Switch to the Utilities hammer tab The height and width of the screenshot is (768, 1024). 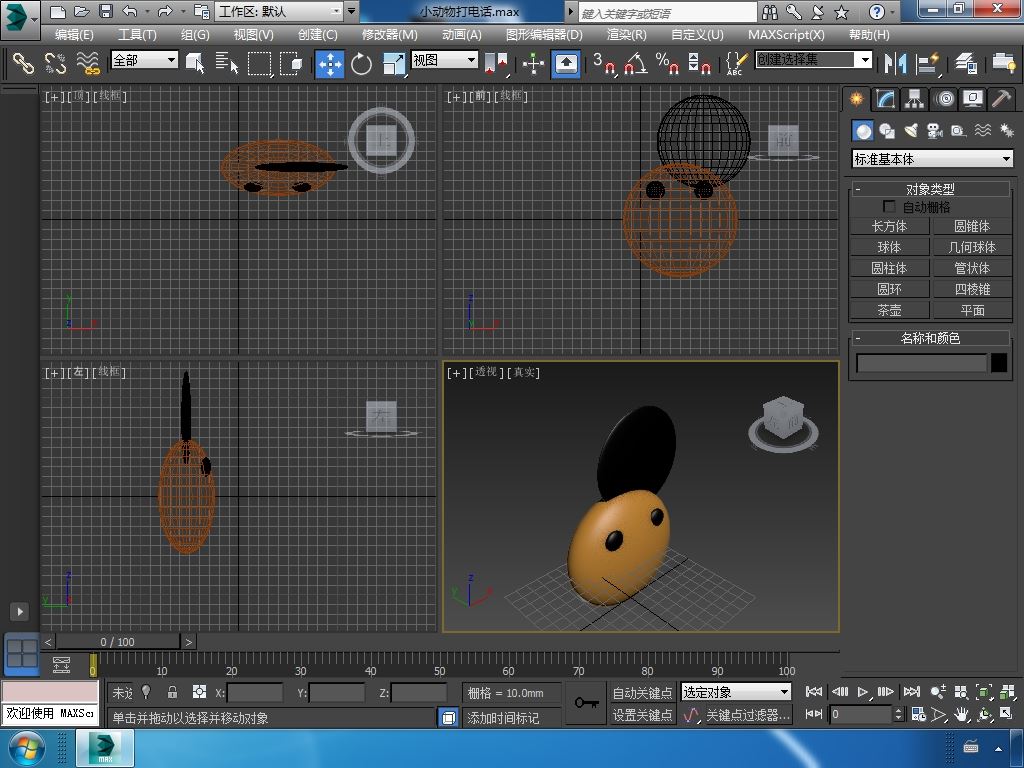pyautogui.click(x=1001, y=99)
